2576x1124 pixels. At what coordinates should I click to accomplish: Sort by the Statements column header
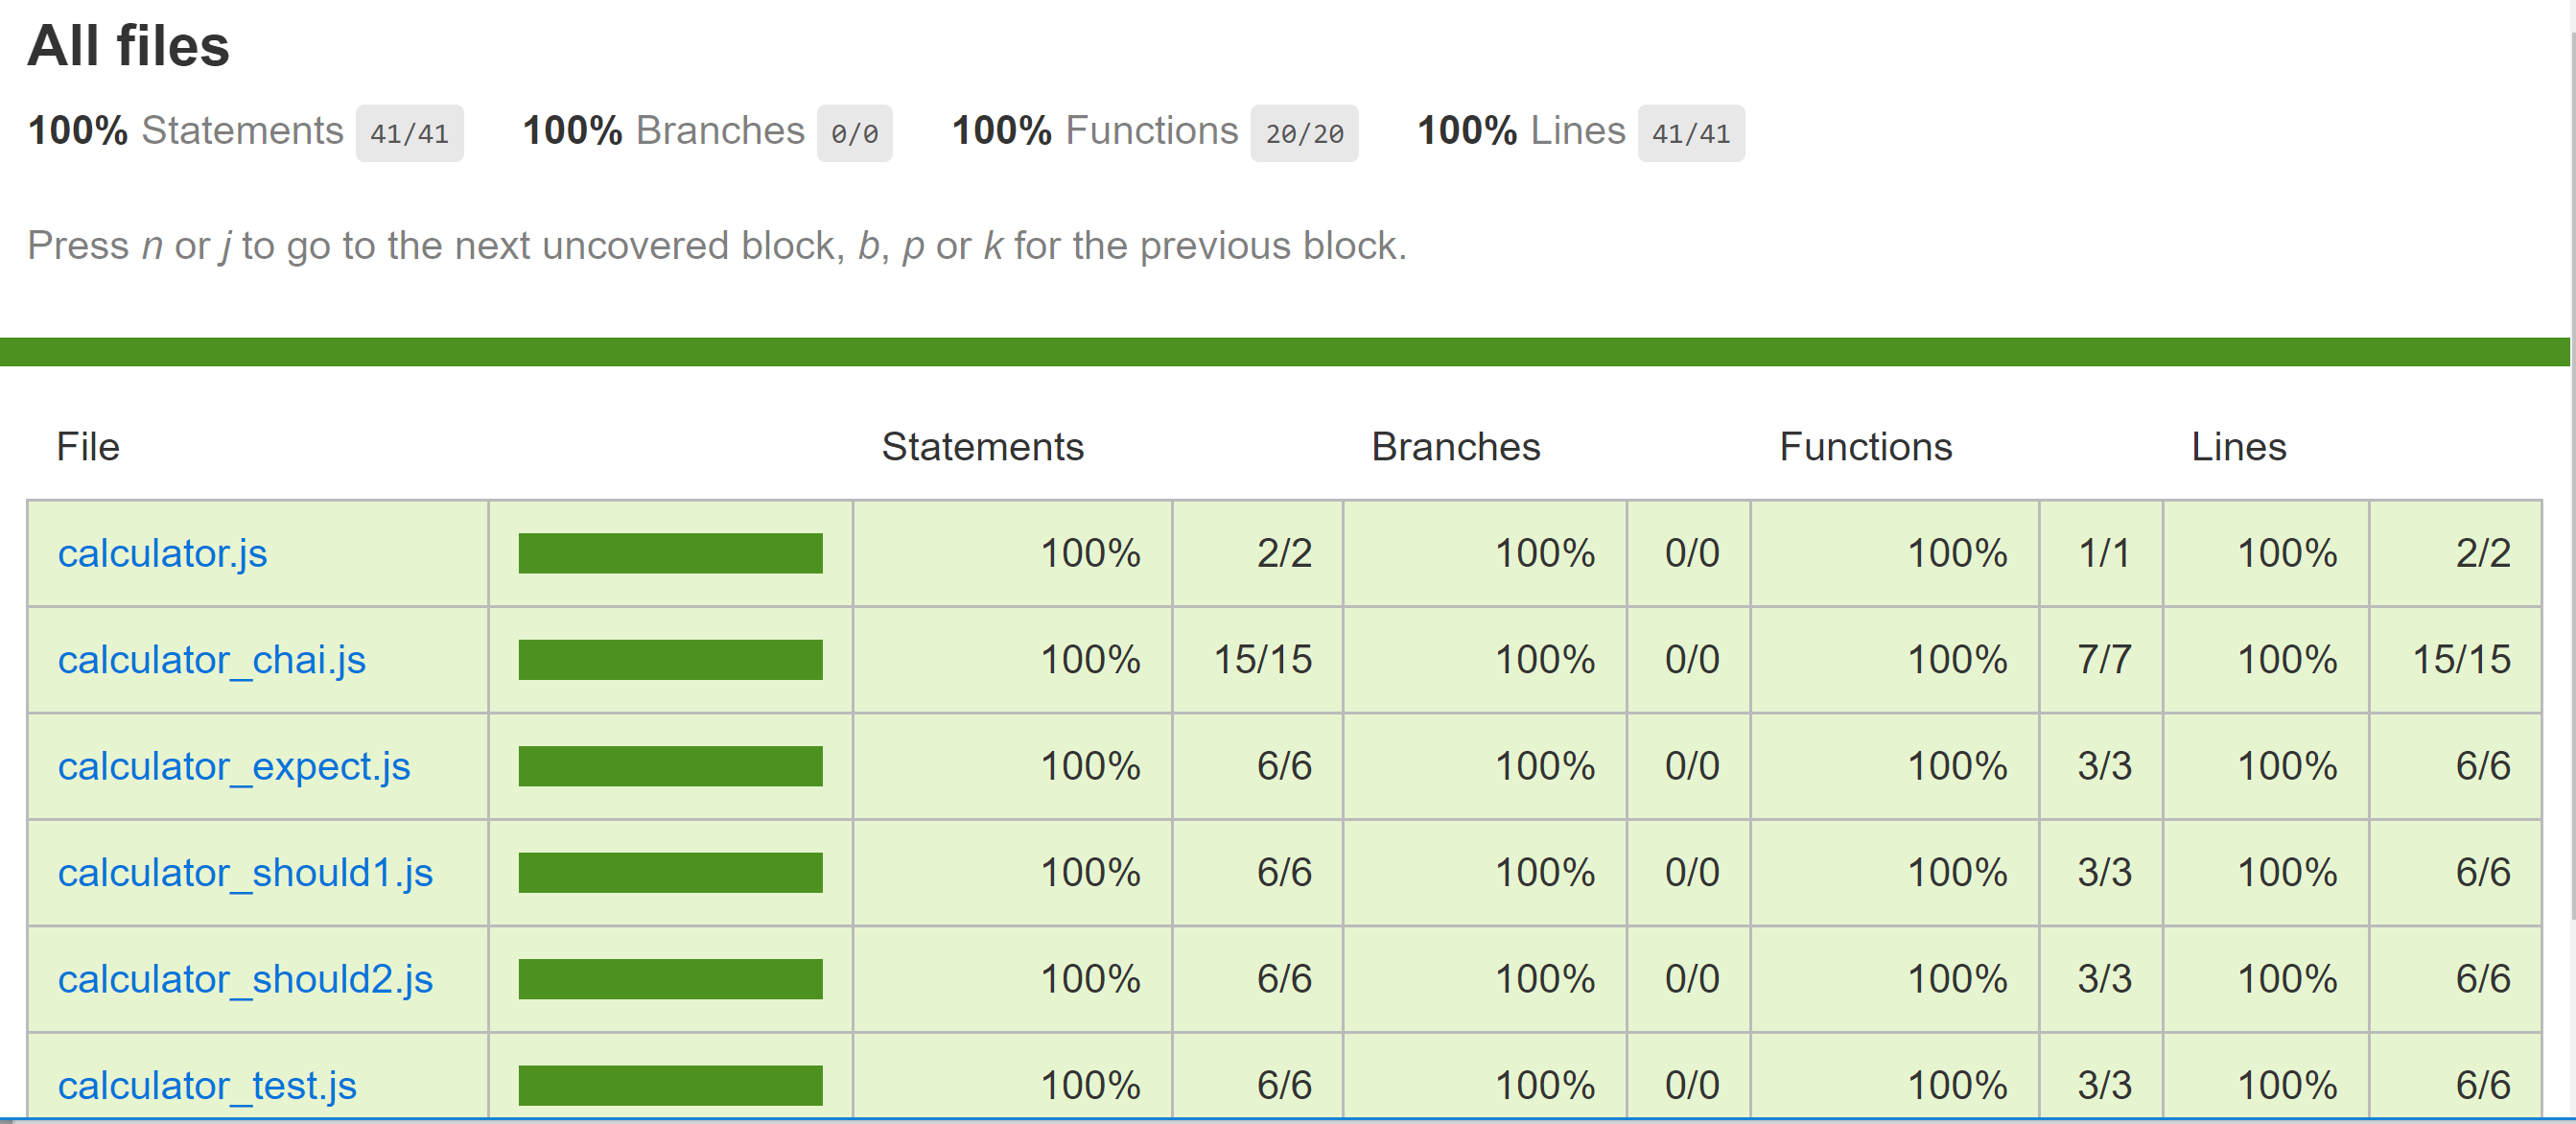[x=982, y=446]
